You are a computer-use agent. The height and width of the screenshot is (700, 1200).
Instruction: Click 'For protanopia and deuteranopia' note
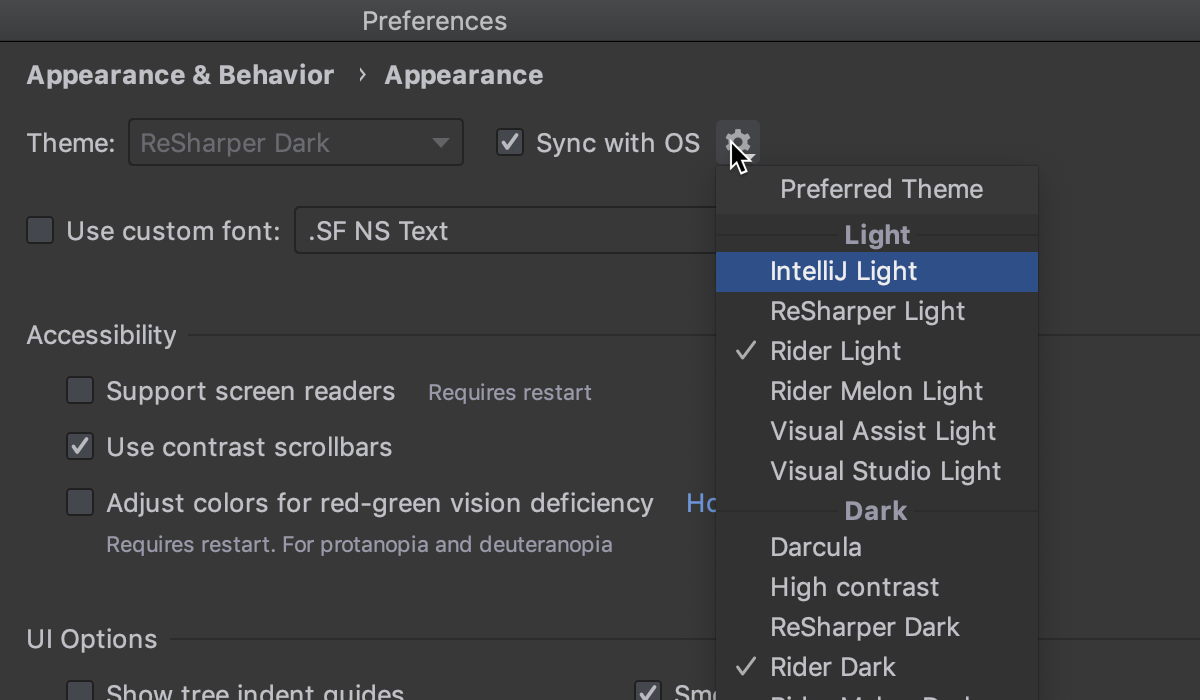pyautogui.click(x=447, y=545)
